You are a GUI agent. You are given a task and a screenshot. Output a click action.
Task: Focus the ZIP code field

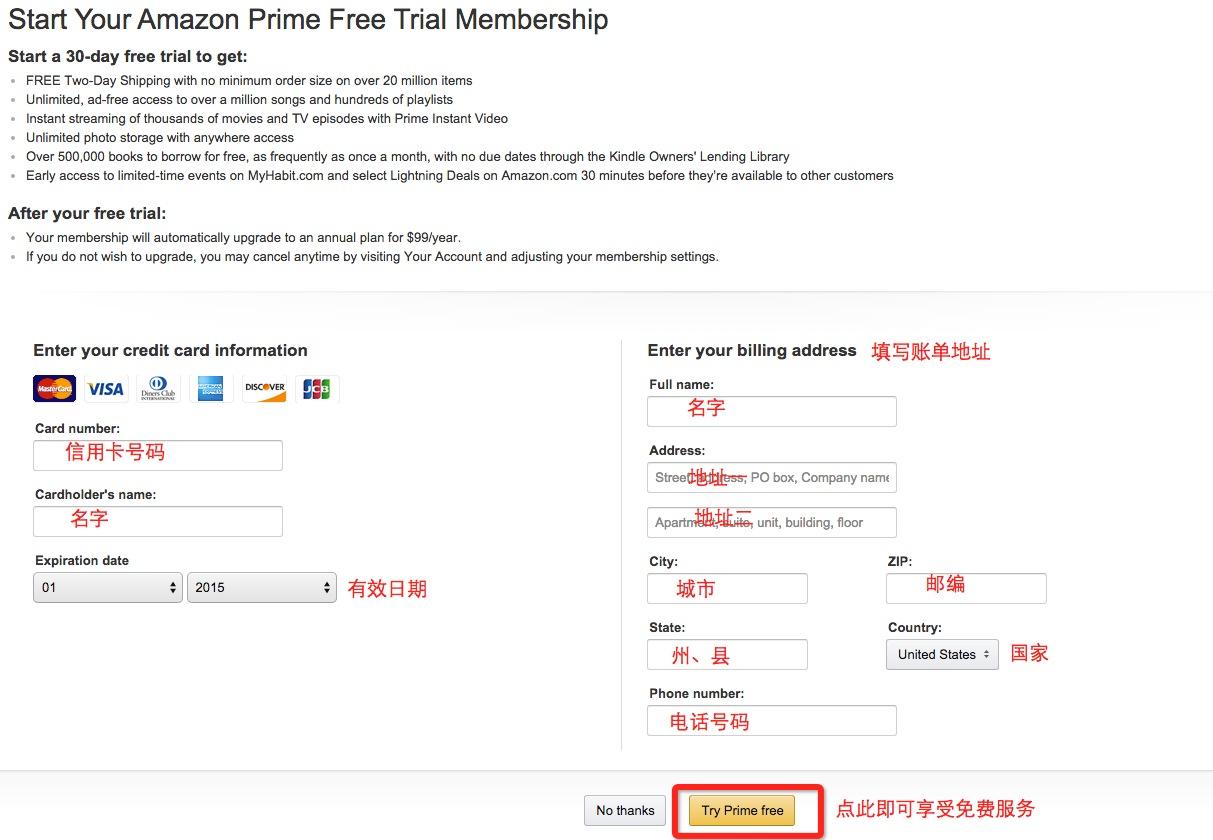point(966,588)
